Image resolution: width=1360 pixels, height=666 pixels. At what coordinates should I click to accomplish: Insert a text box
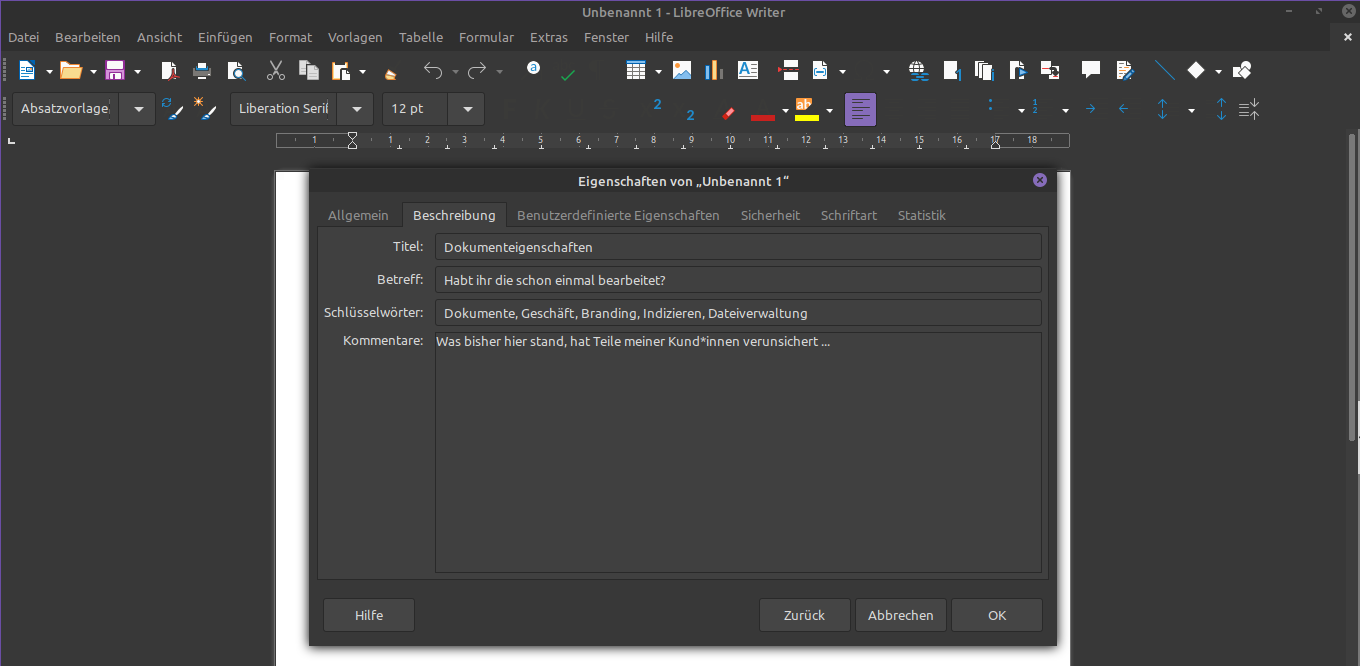pyautogui.click(x=748, y=71)
